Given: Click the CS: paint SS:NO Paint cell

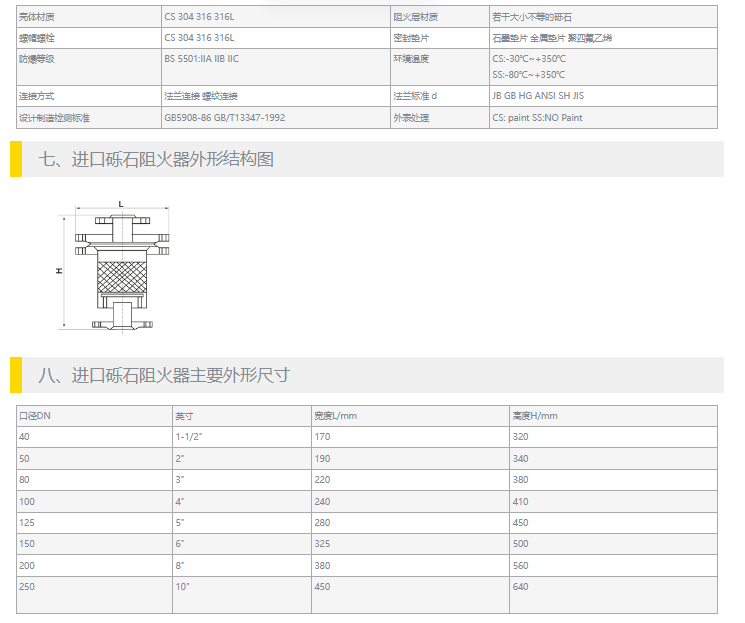Looking at the screenshot, I should [537, 118].
